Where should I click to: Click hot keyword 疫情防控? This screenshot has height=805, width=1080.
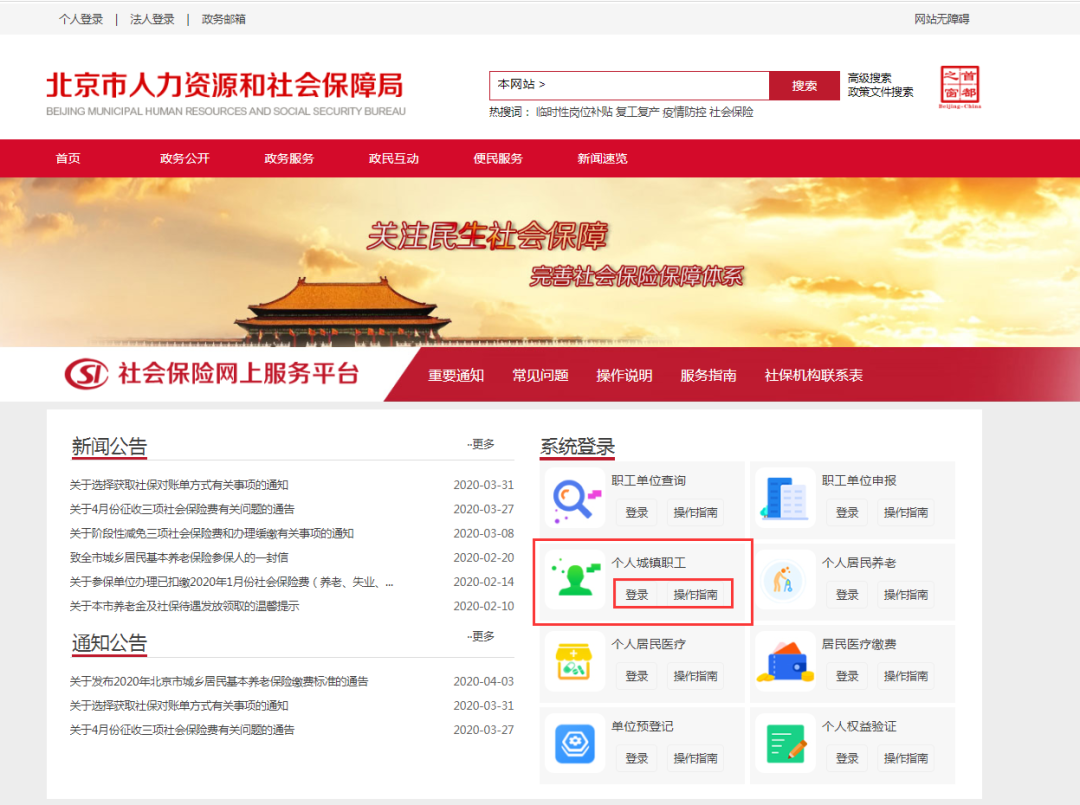684,112
